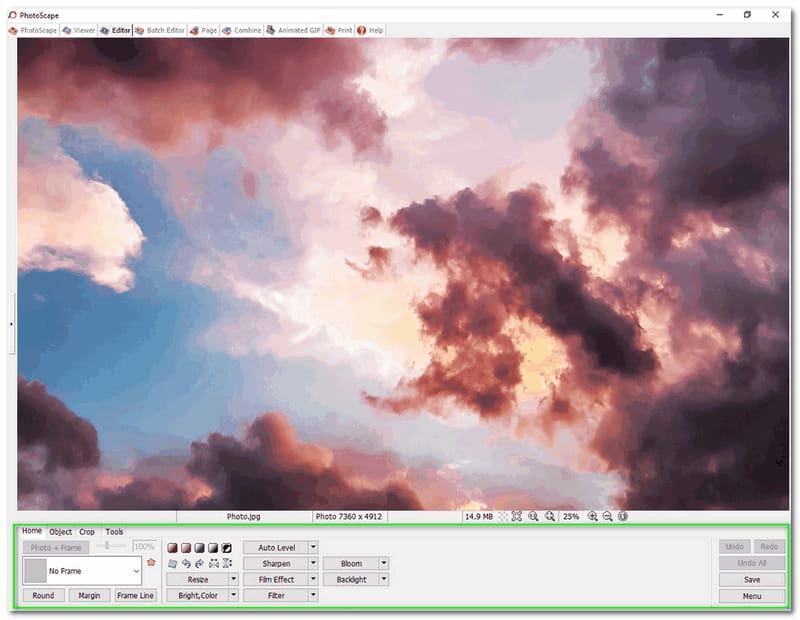
Task: Switch to the Animated GIF tab
Action: click(295, 30)
